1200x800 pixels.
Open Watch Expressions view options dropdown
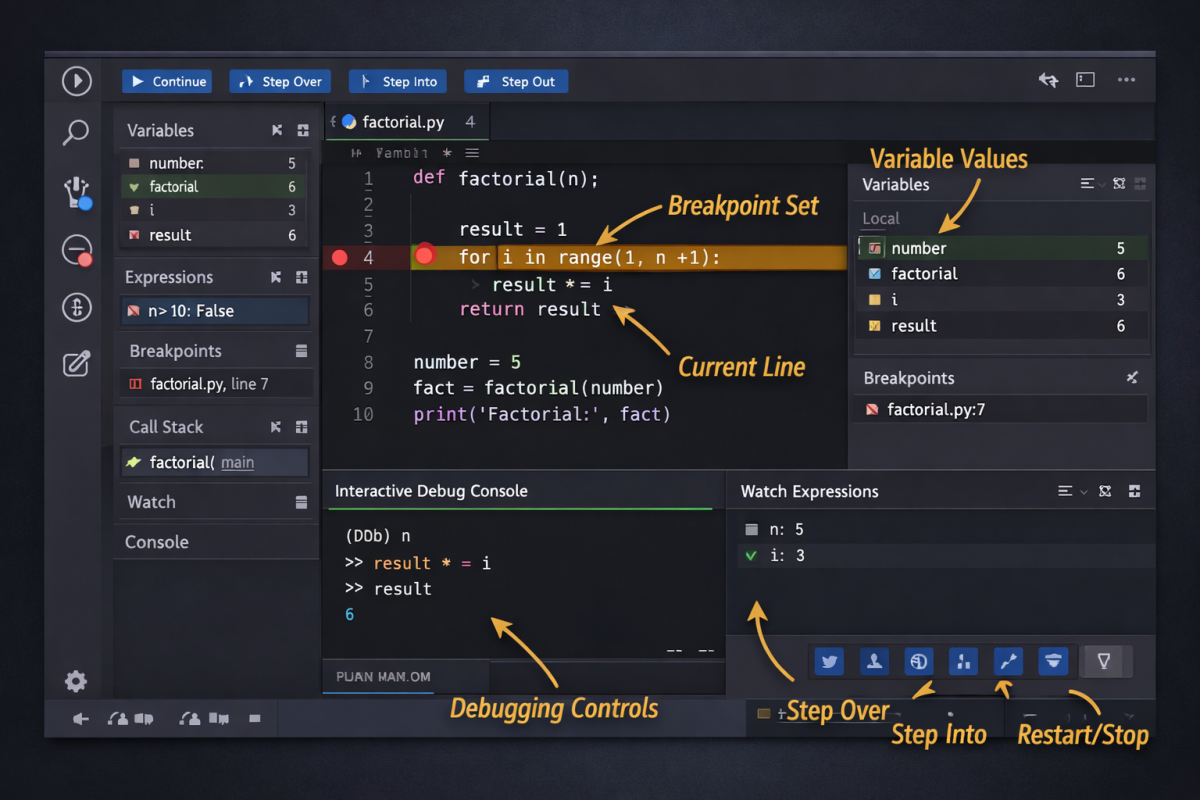point(1072,491)
